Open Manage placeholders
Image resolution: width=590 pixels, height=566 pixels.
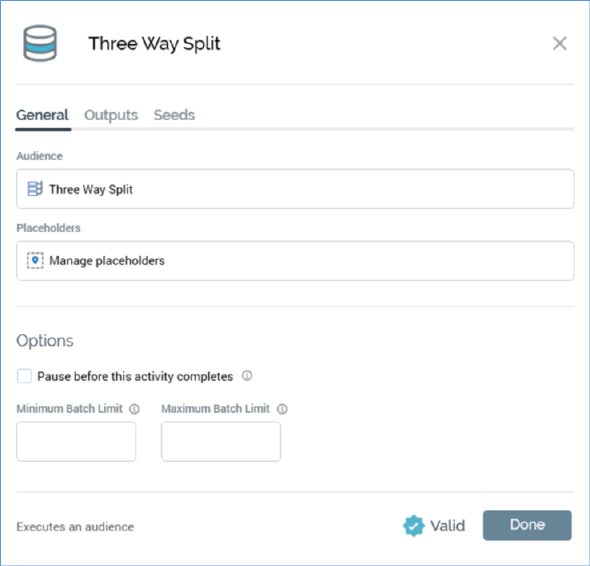pos(295,261)
